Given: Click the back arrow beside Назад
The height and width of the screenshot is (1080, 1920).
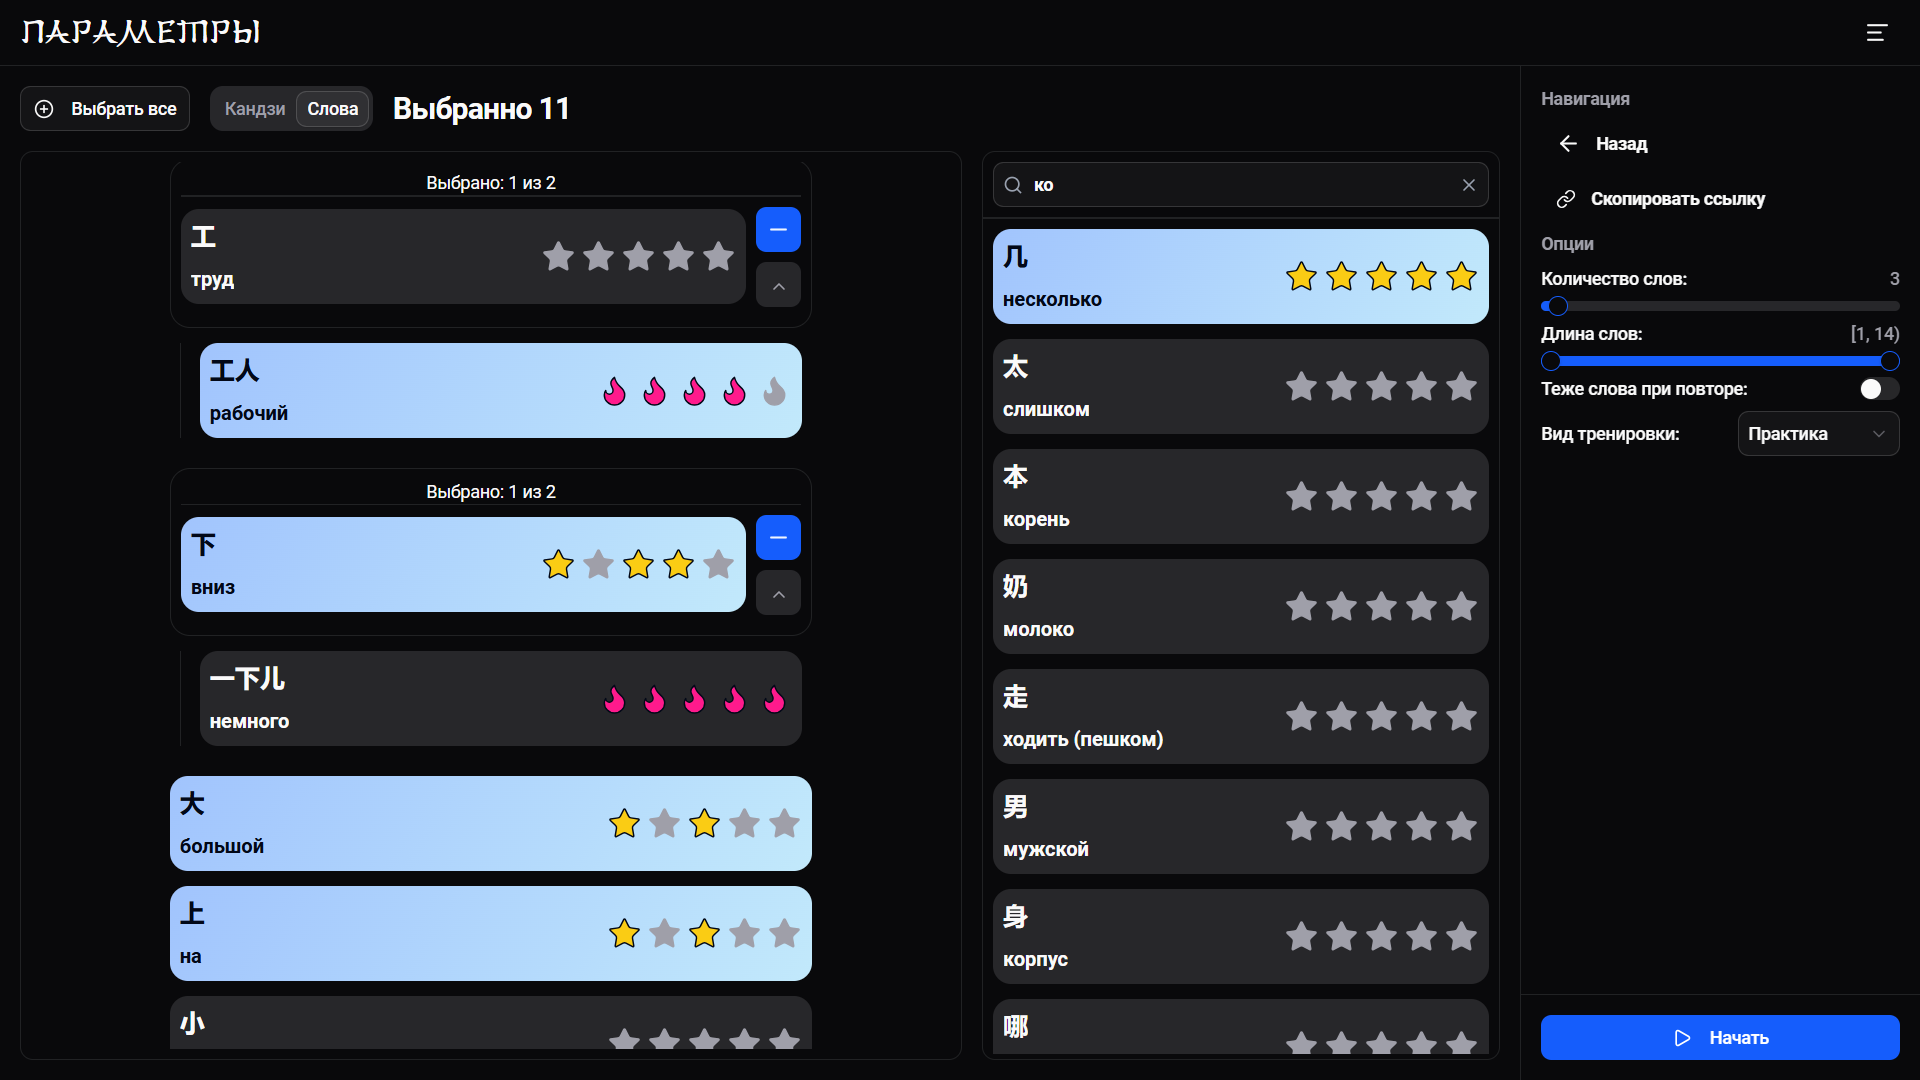Looking at the screenshot, I should pos(1568,143).
